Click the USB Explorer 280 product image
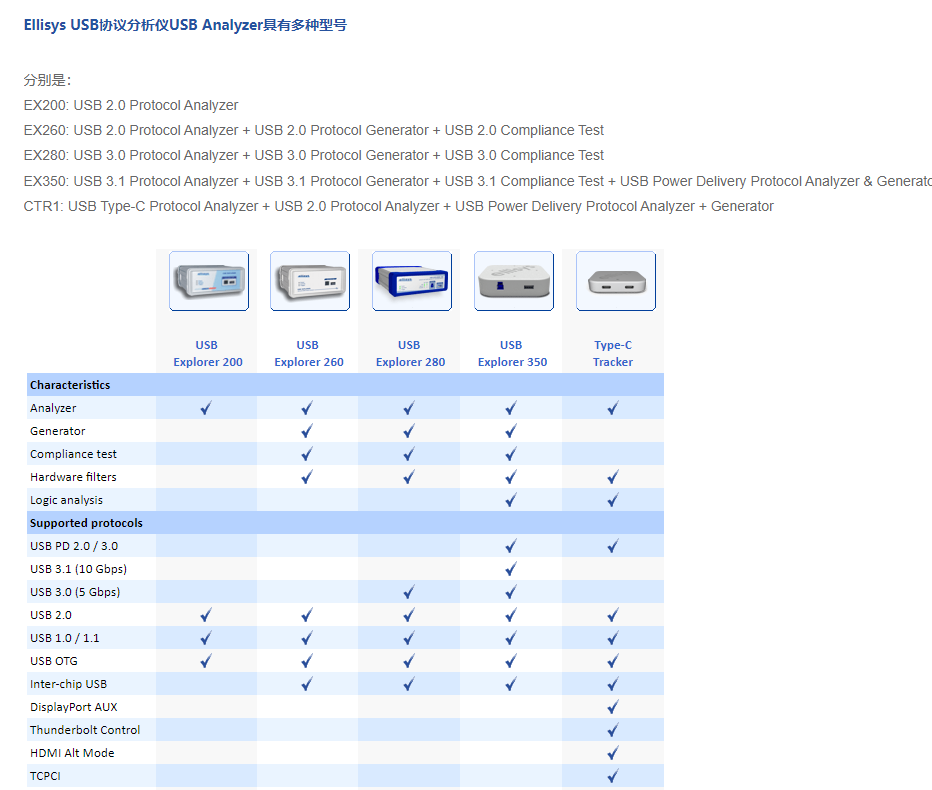The height and width of the screenshot is (790, 932). 411,281
